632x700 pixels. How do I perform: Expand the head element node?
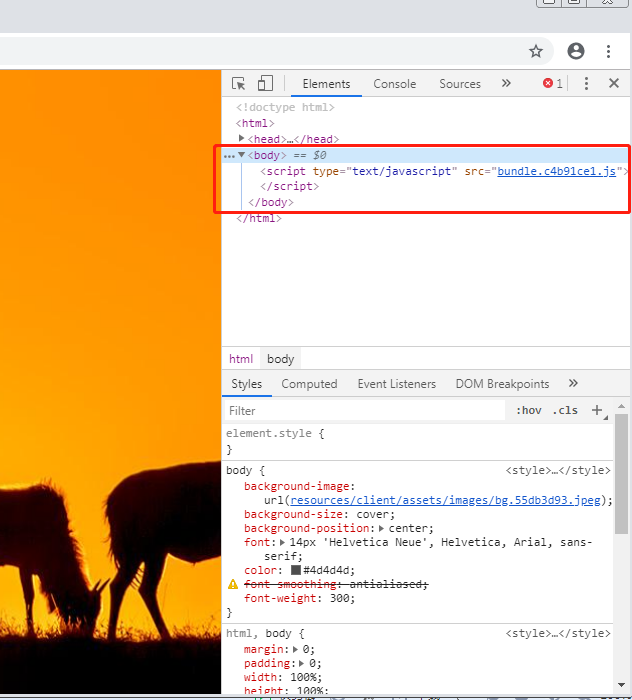click(x=241, y=138)
